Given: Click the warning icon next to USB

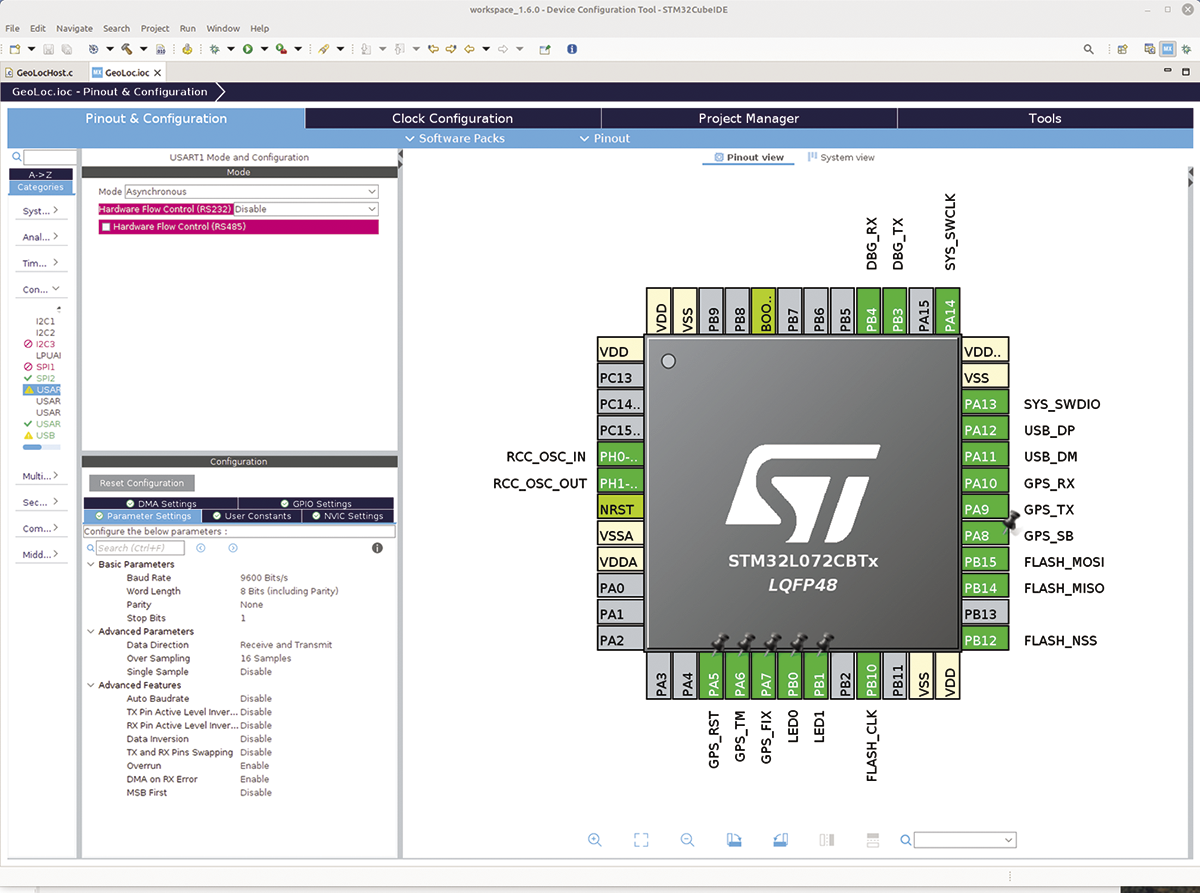Looking at the screenshot, I should 28,436.
